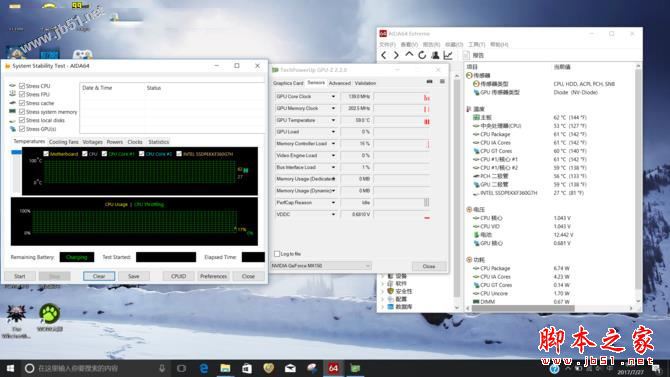Open GPU Load sensor dropdown

coord(333,132)
